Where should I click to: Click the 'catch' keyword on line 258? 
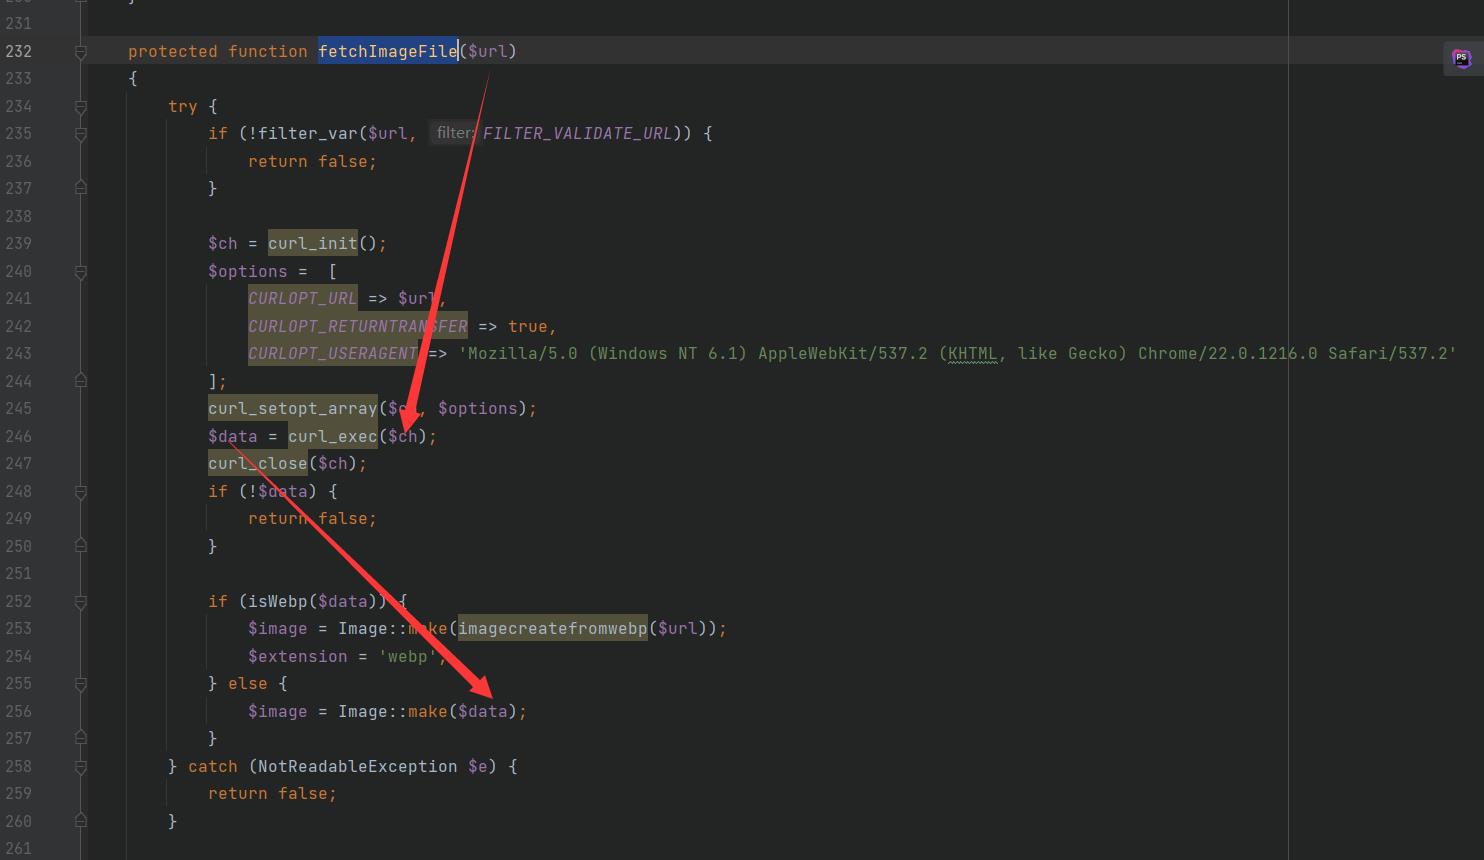tap(213, 766)
